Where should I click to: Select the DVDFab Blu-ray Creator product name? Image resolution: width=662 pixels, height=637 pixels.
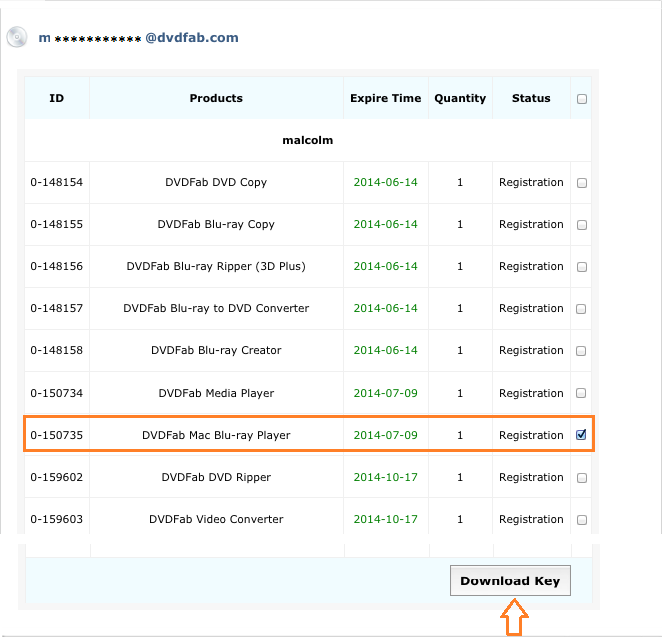coord(216,350)
